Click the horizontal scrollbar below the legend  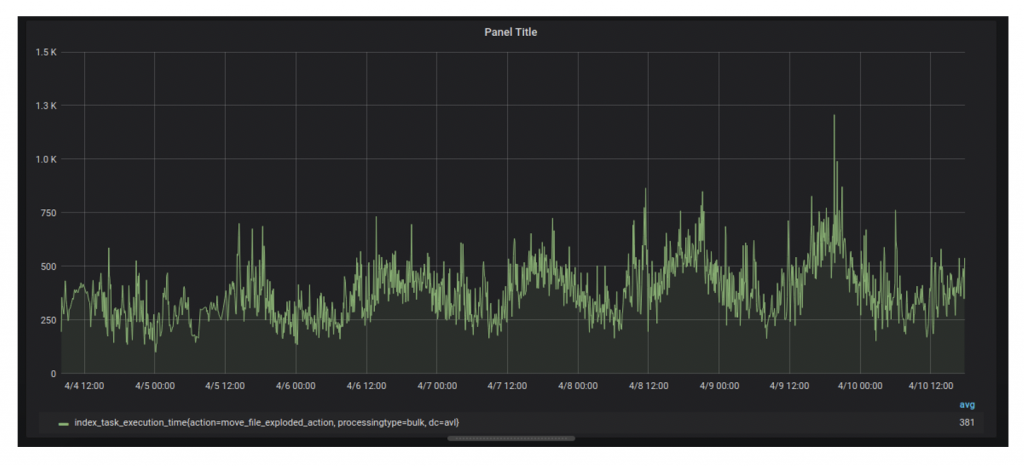coord(511,438)
